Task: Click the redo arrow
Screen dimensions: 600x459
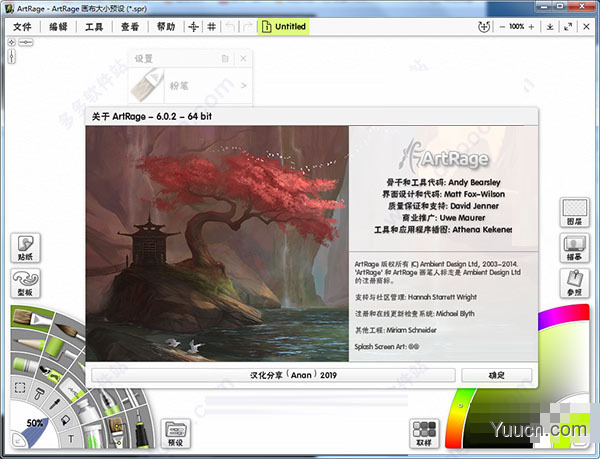Action: pyautogui.click(x=248, y=27)
